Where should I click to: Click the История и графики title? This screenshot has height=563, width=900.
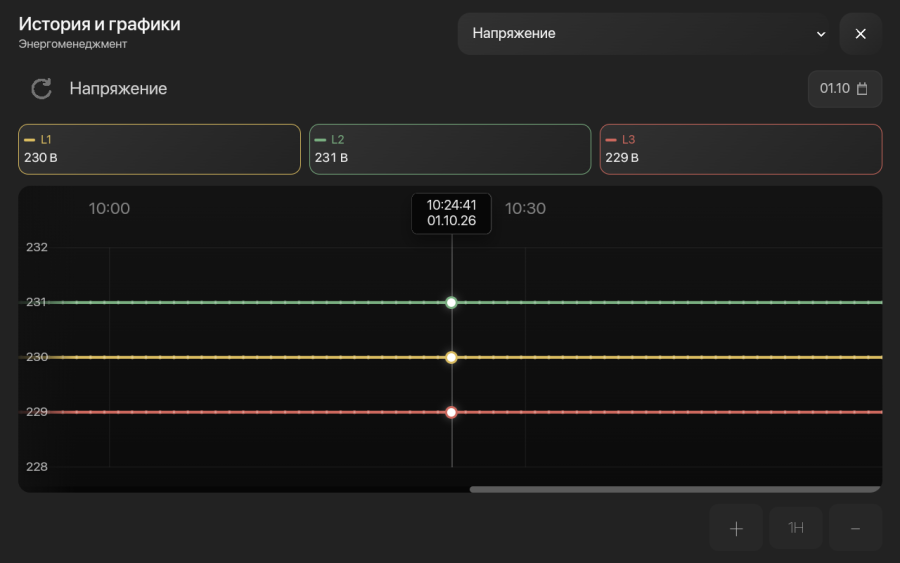[x=99, y=24]
